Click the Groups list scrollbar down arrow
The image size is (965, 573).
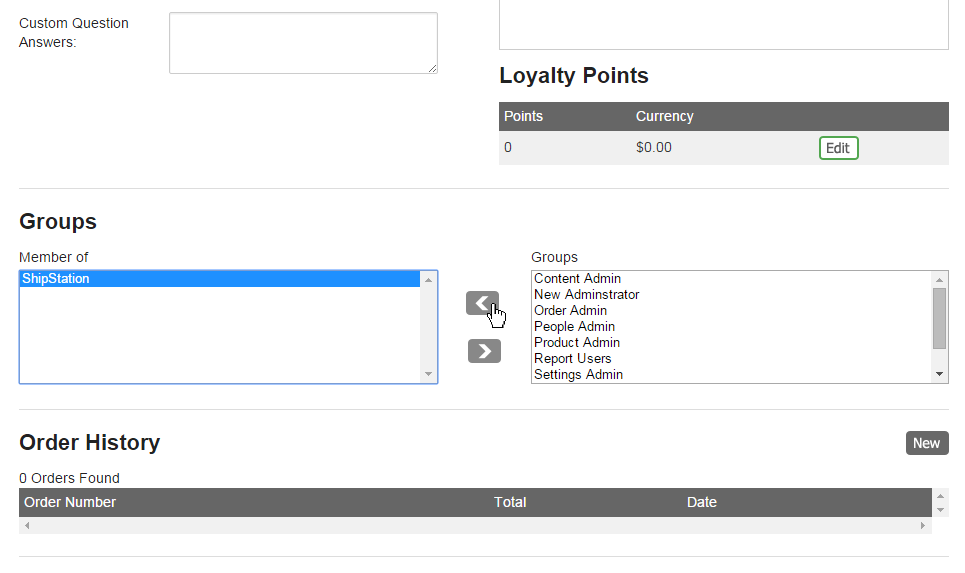pos(940,374)
